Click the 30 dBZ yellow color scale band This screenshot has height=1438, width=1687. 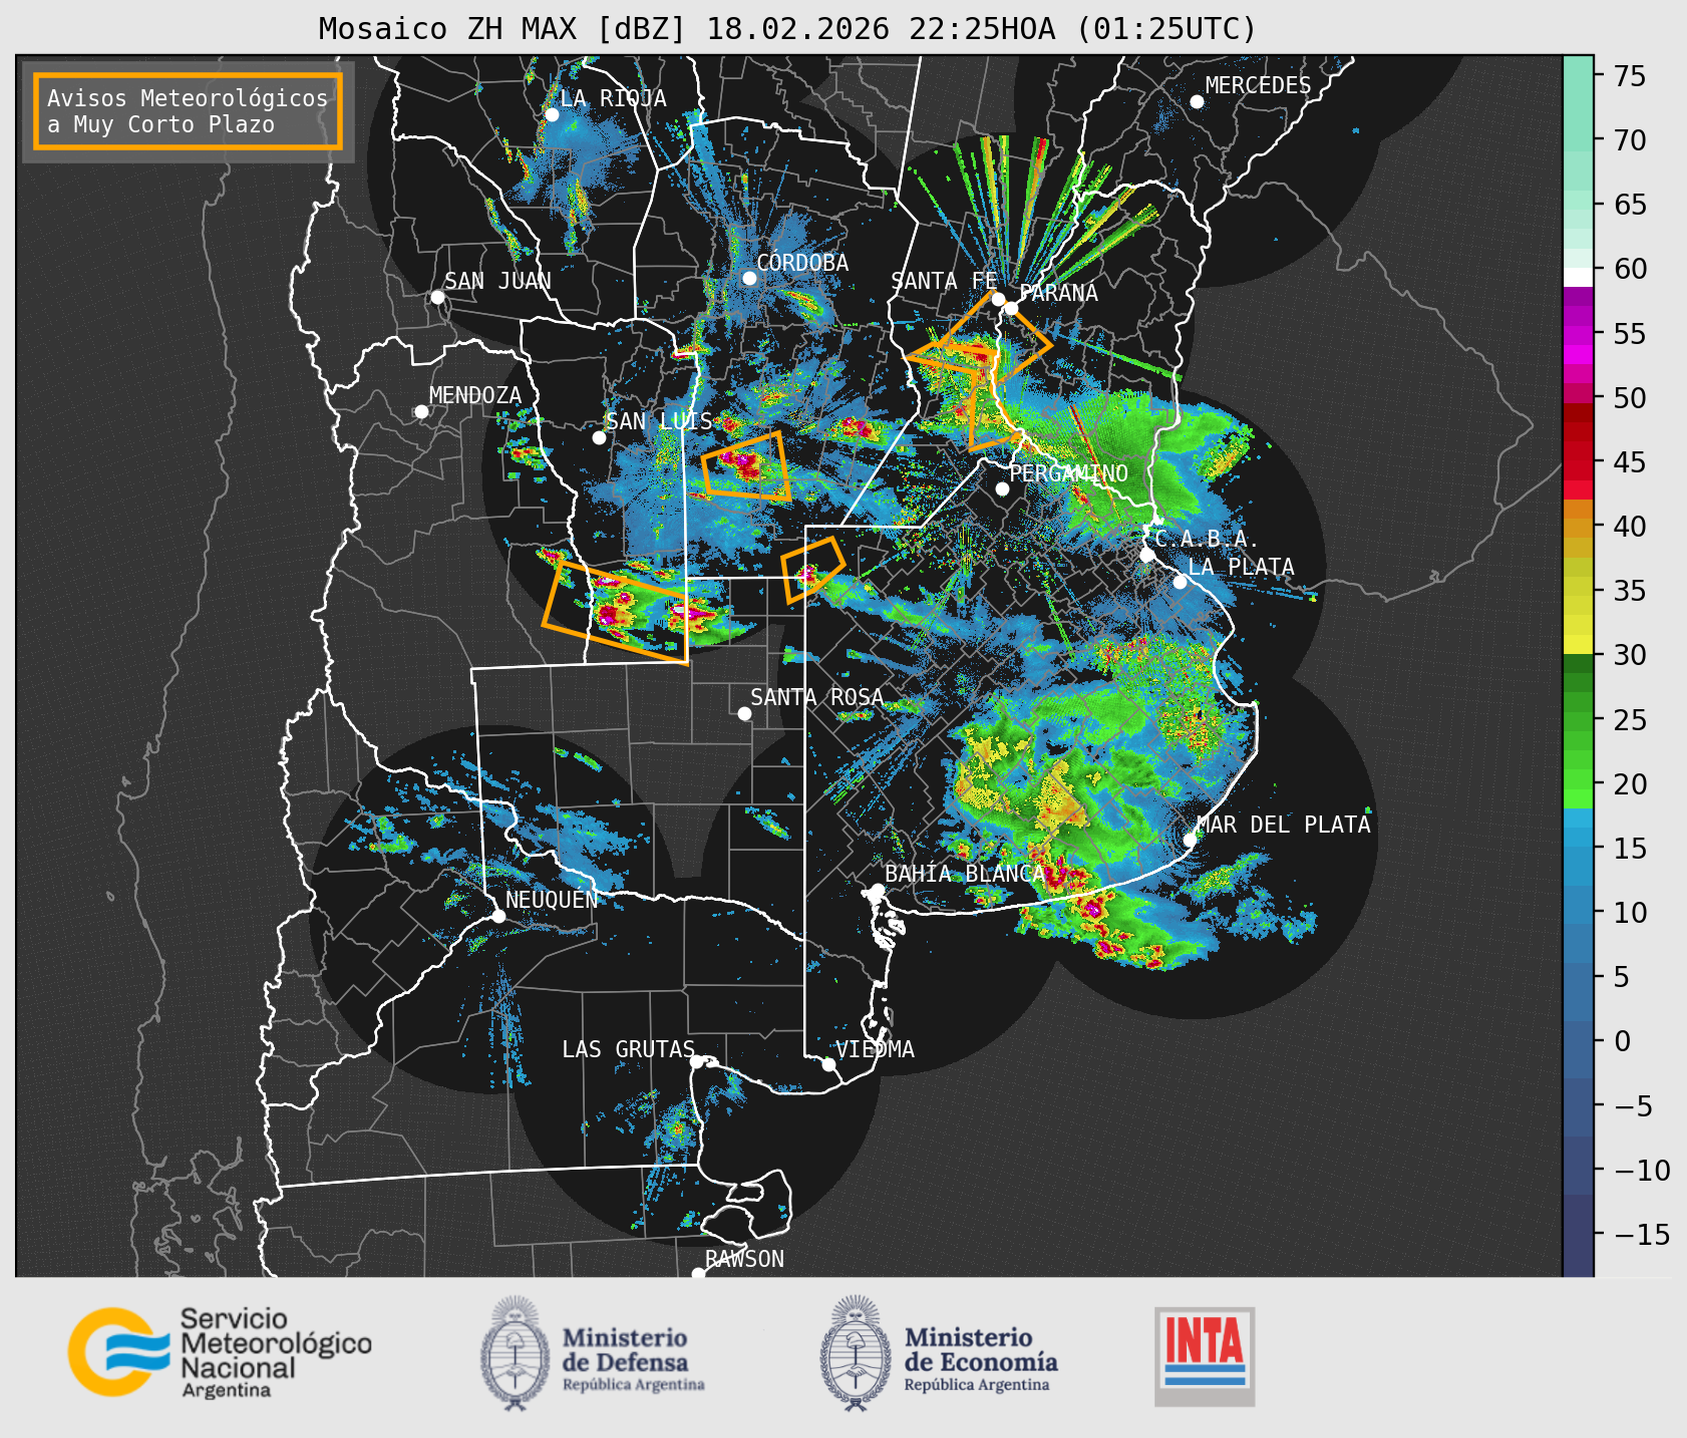pos(1578,645)
